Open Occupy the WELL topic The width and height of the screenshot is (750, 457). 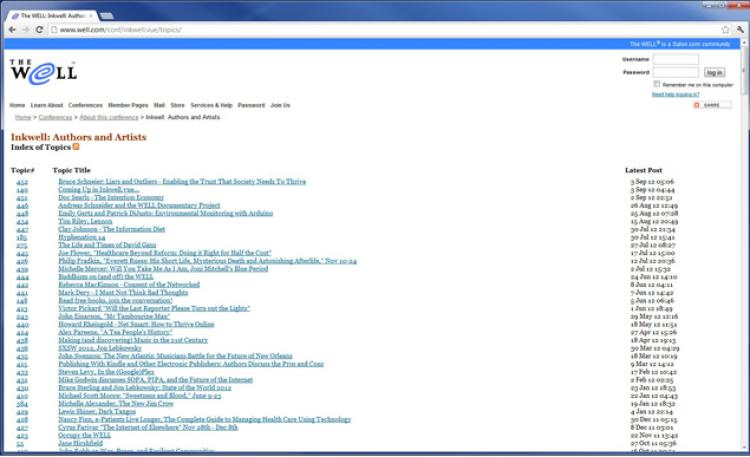point(85,435)
